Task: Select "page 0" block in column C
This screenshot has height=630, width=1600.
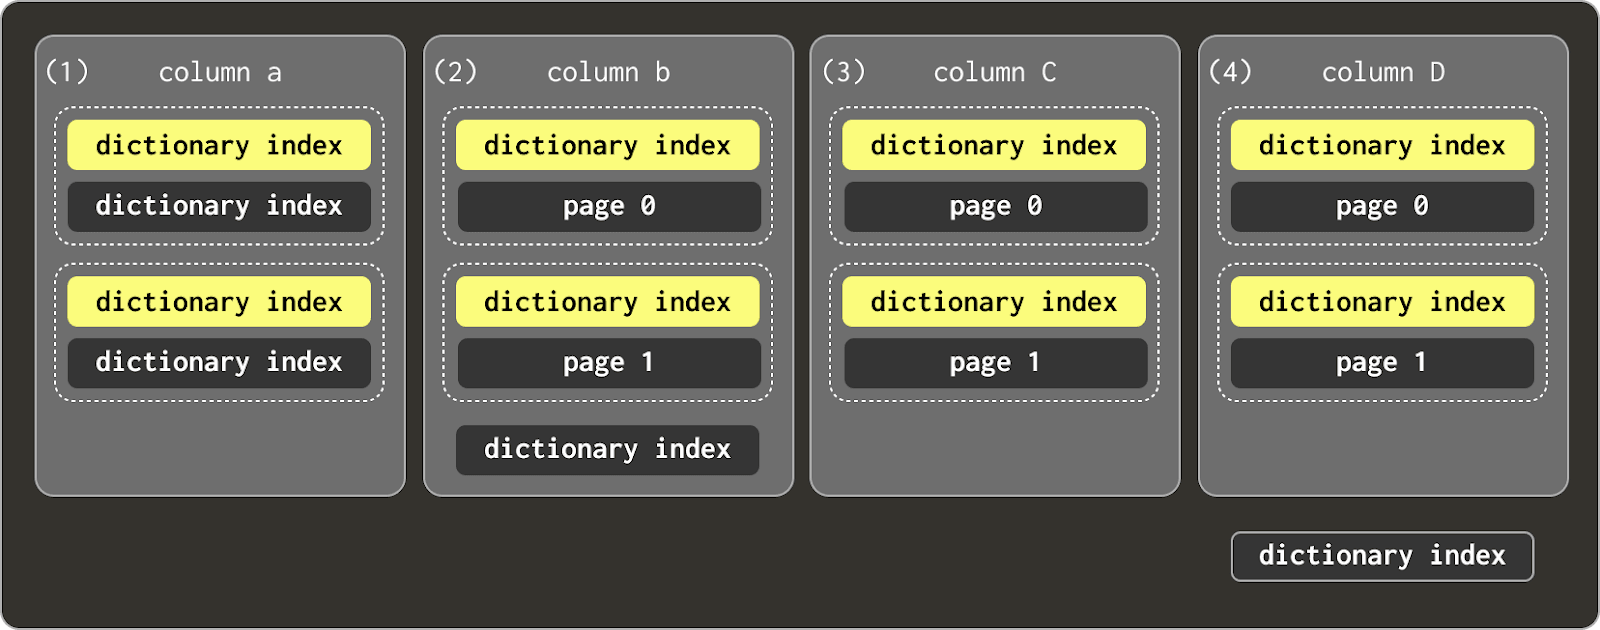Action: [x=995, y=207]
